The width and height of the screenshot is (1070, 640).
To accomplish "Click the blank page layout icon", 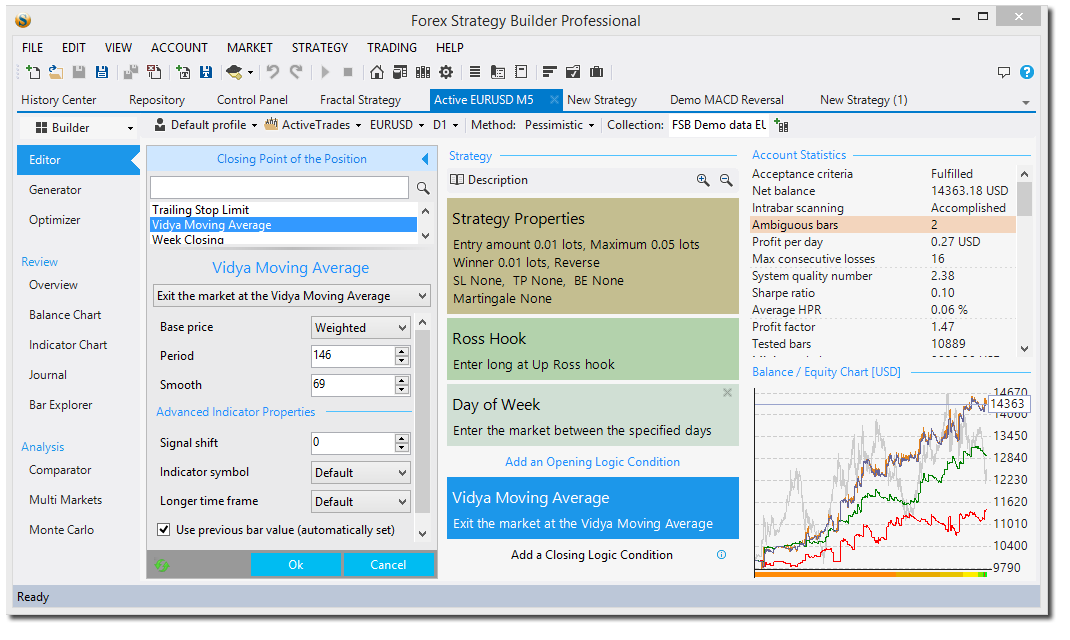I will tap(521, 72).
